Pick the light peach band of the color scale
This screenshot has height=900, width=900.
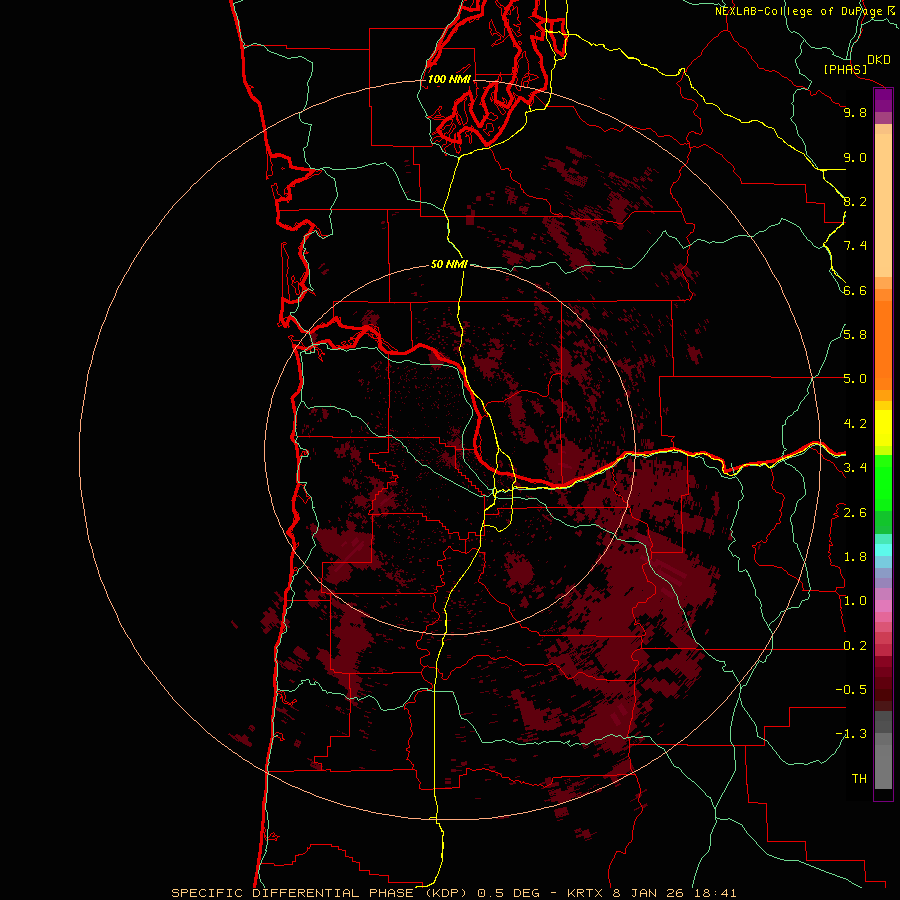[883, 205]
